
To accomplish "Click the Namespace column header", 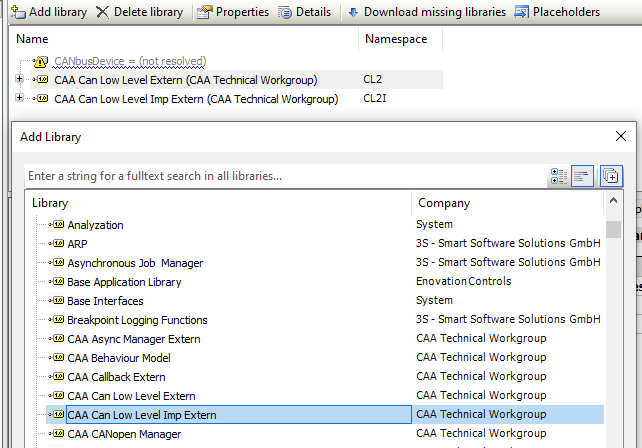I will click(396, 39).
